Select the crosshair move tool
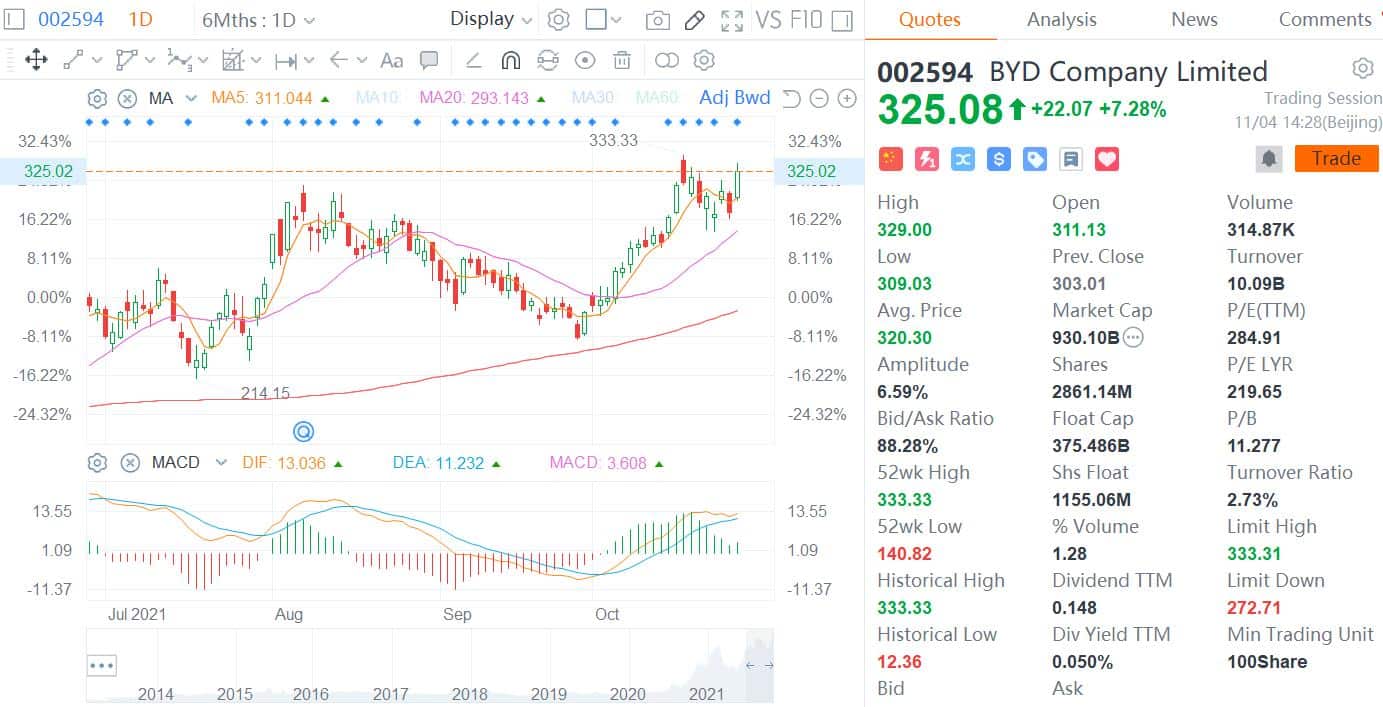 (x=36, y=60)
